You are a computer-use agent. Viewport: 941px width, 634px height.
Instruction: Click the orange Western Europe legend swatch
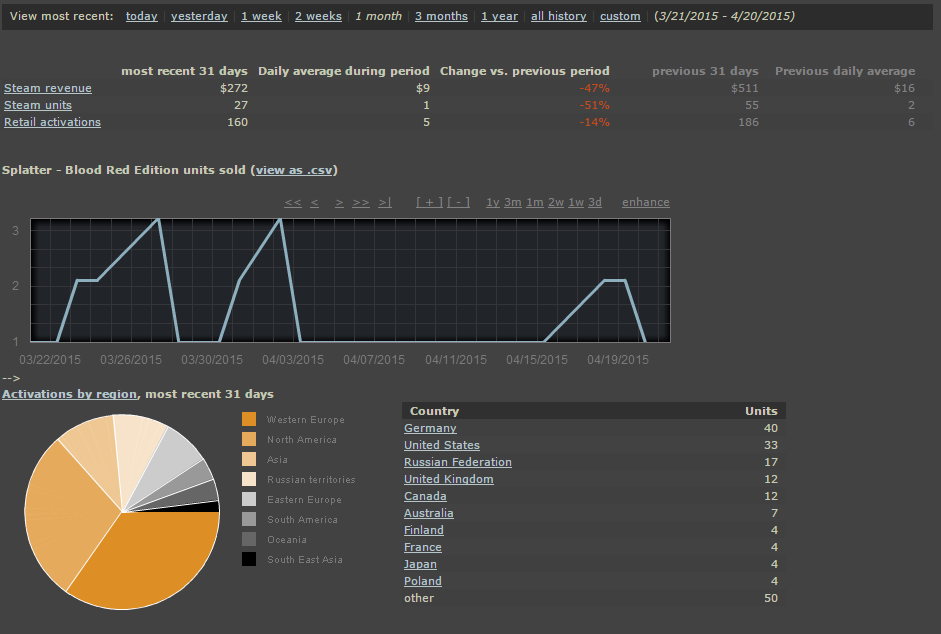249,420
